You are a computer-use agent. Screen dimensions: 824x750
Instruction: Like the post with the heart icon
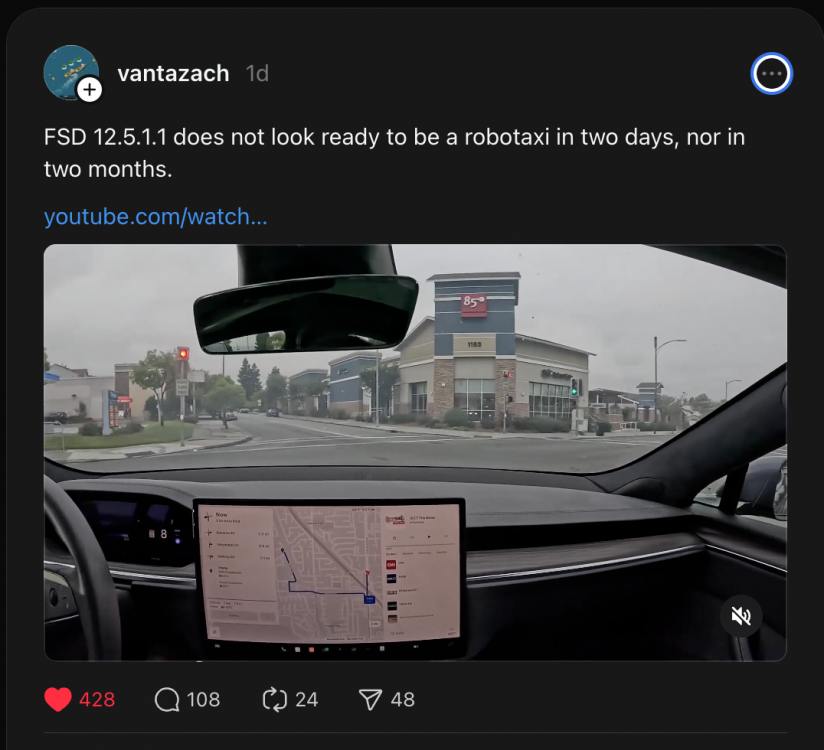58,700
